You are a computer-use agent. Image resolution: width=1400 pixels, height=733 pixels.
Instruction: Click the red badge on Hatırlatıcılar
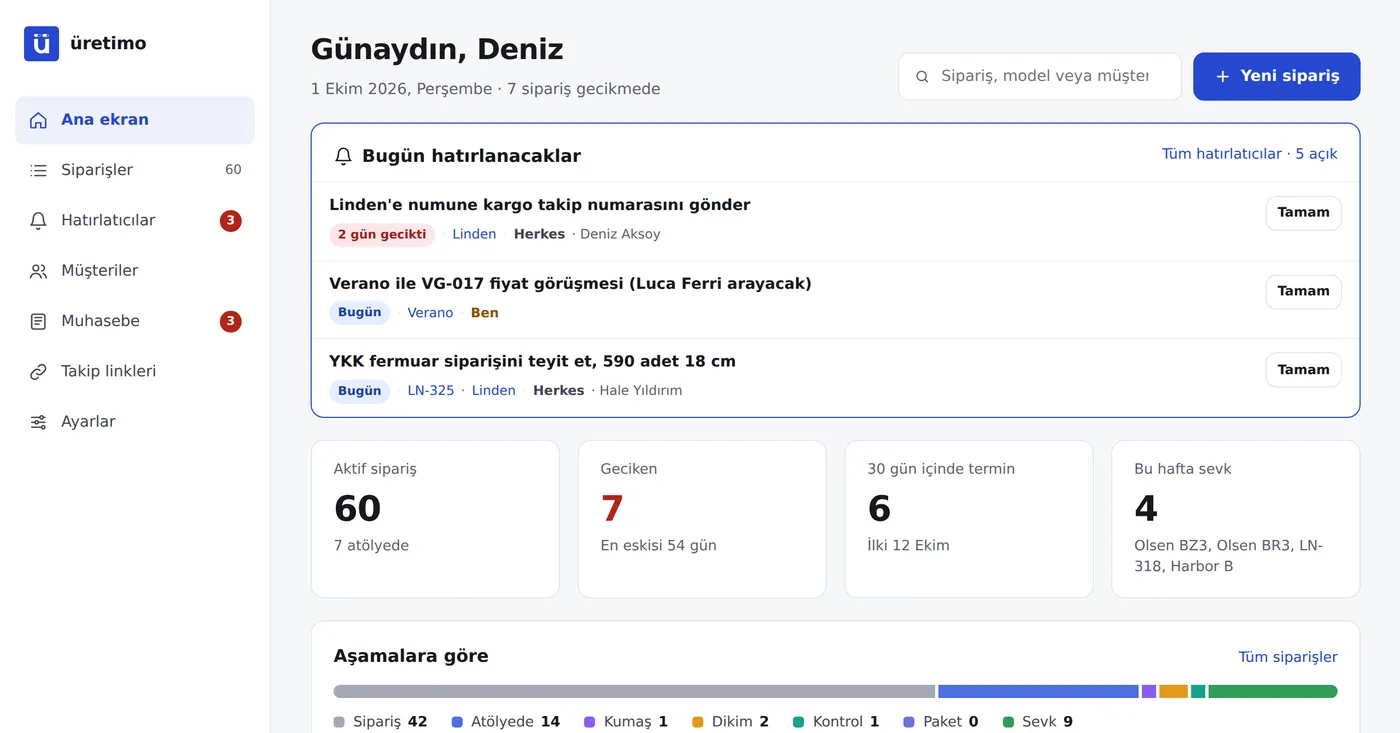click(231, 221)
